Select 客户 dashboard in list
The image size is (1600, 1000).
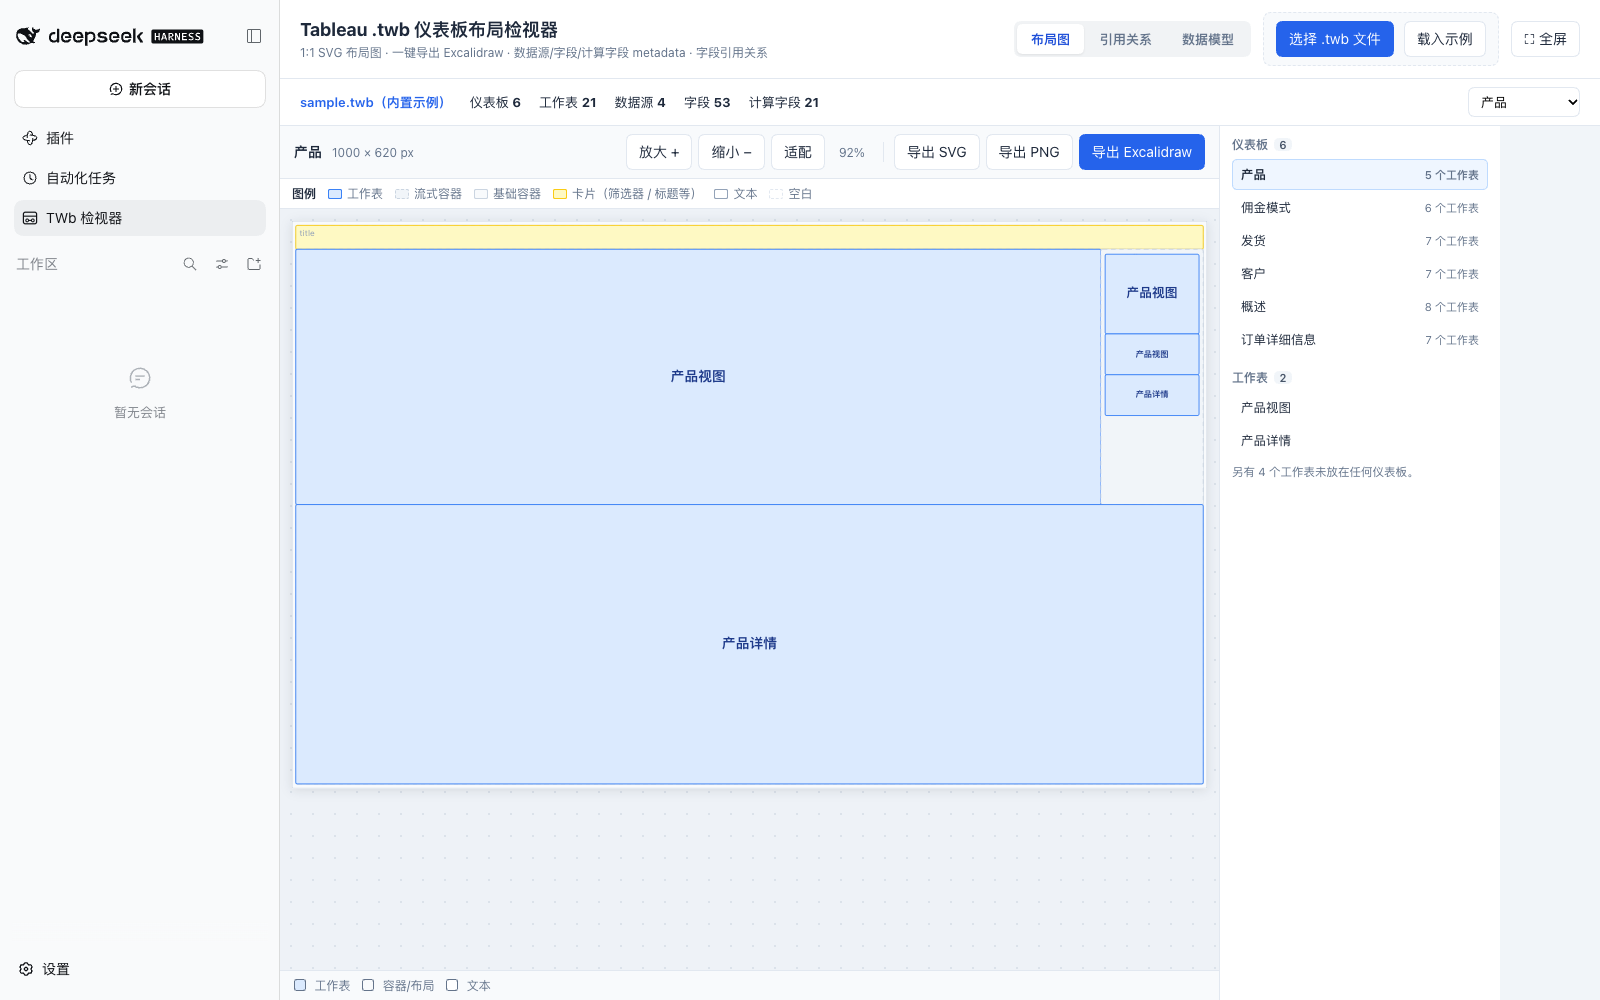pyautogui.click(x=1360, y=274)
